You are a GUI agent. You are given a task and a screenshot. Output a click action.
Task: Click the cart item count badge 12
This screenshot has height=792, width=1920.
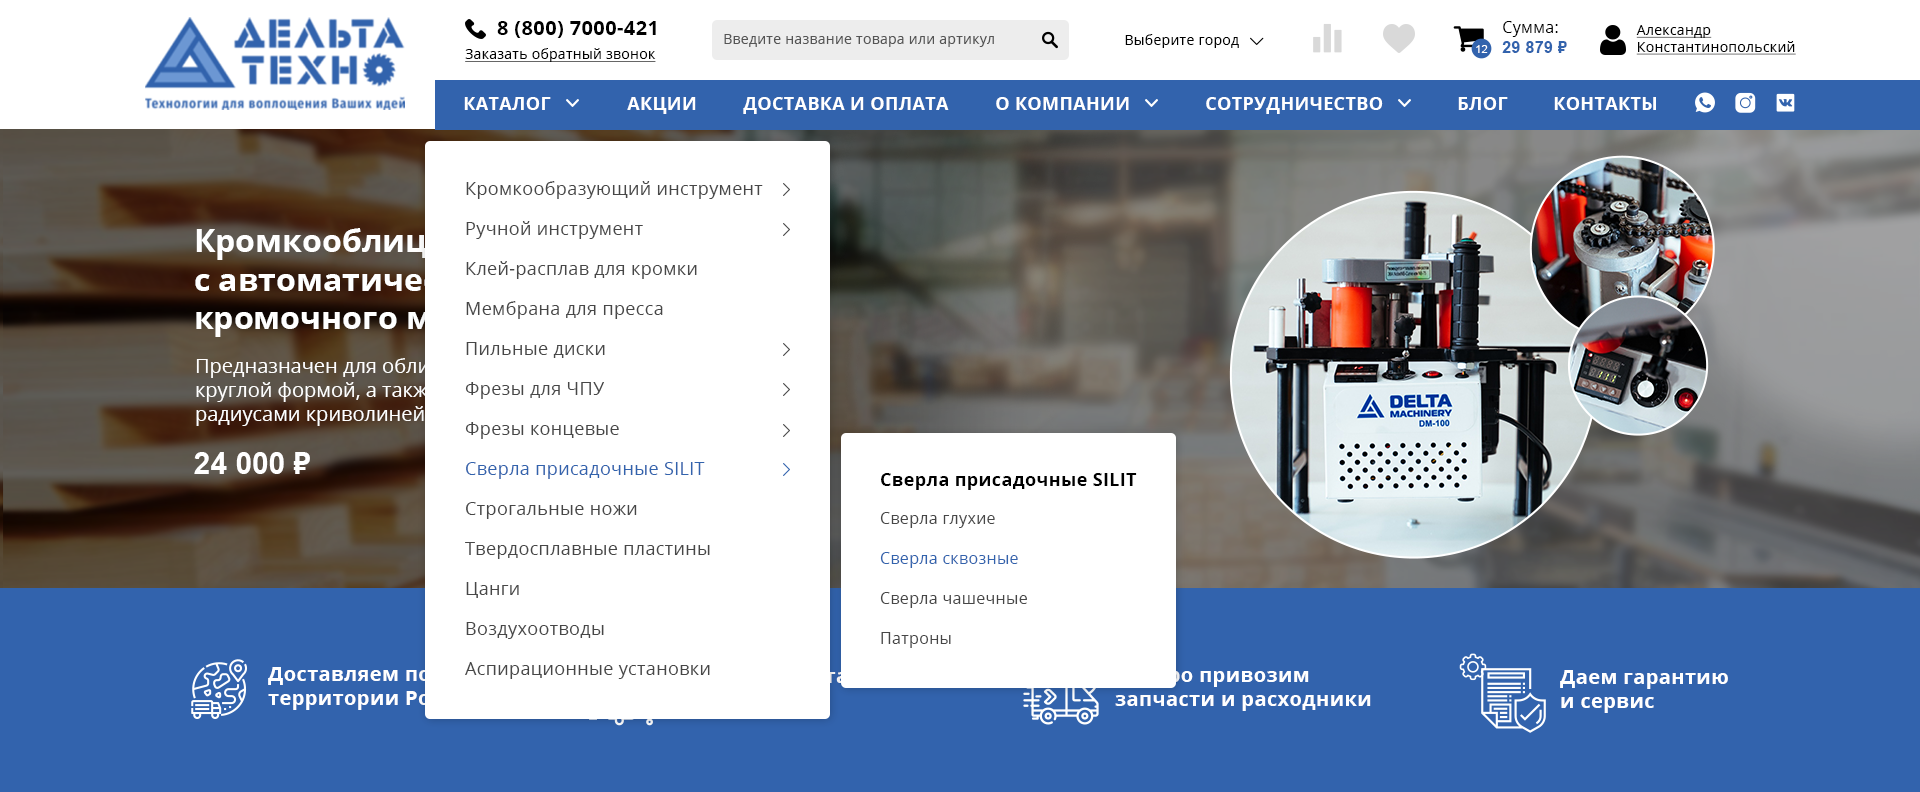[x=1481, y=49]
